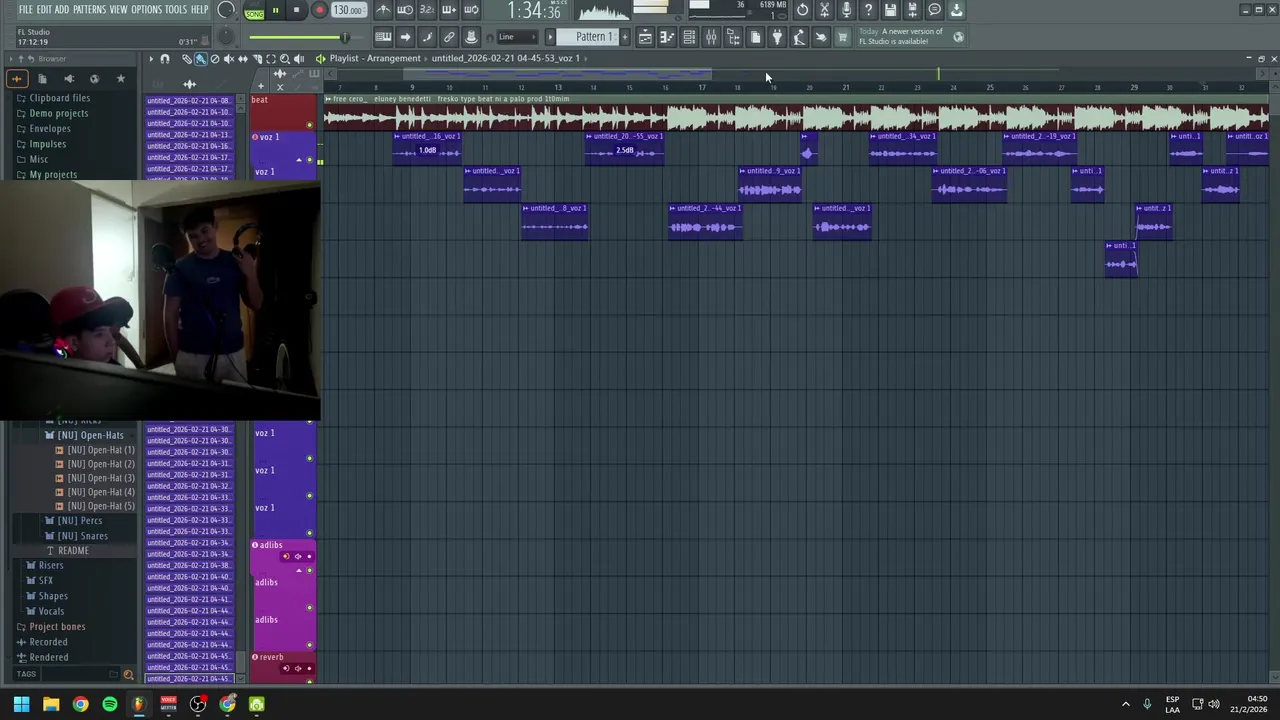Click the red Record button
This screenshot has width=1280, height=720.
(x=319, y=10)
